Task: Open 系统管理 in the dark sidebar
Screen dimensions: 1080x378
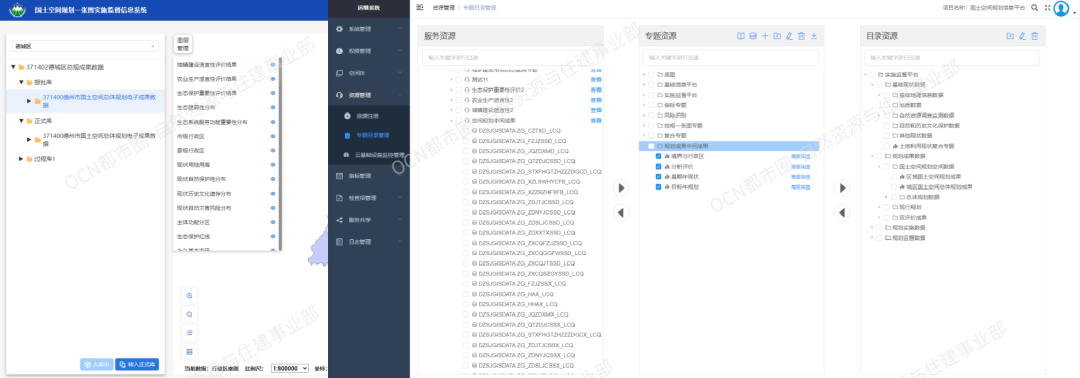Action: pyautogui.click(x=369, y=30)
